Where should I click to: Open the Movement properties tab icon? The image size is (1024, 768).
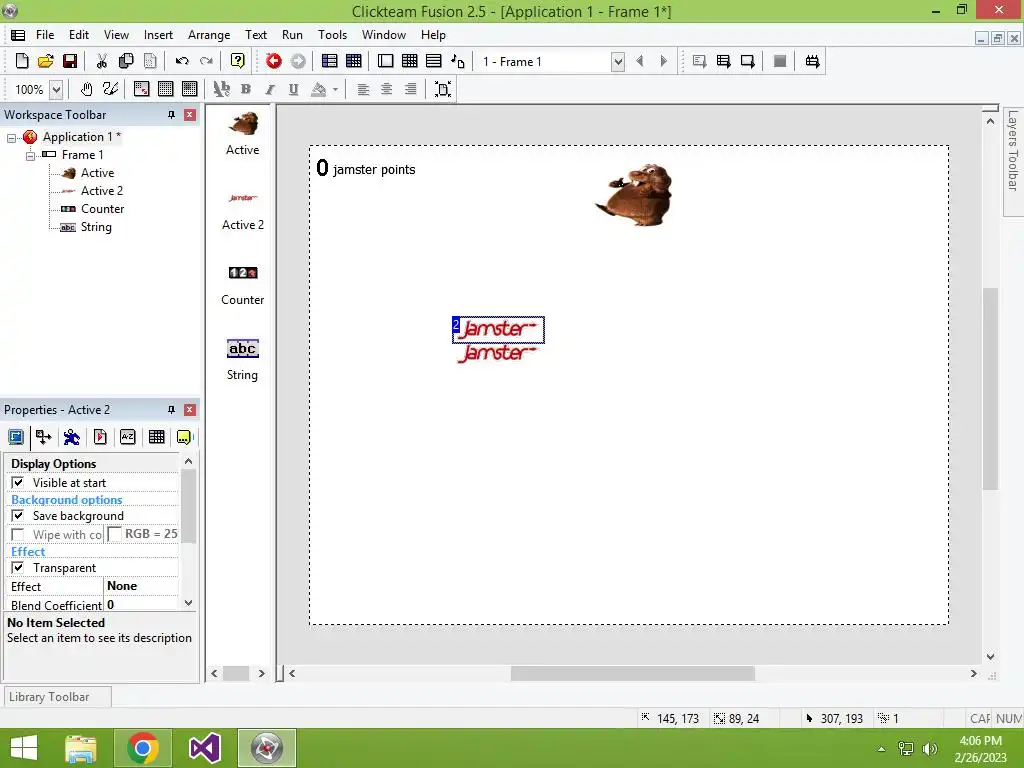click(72, 437)
